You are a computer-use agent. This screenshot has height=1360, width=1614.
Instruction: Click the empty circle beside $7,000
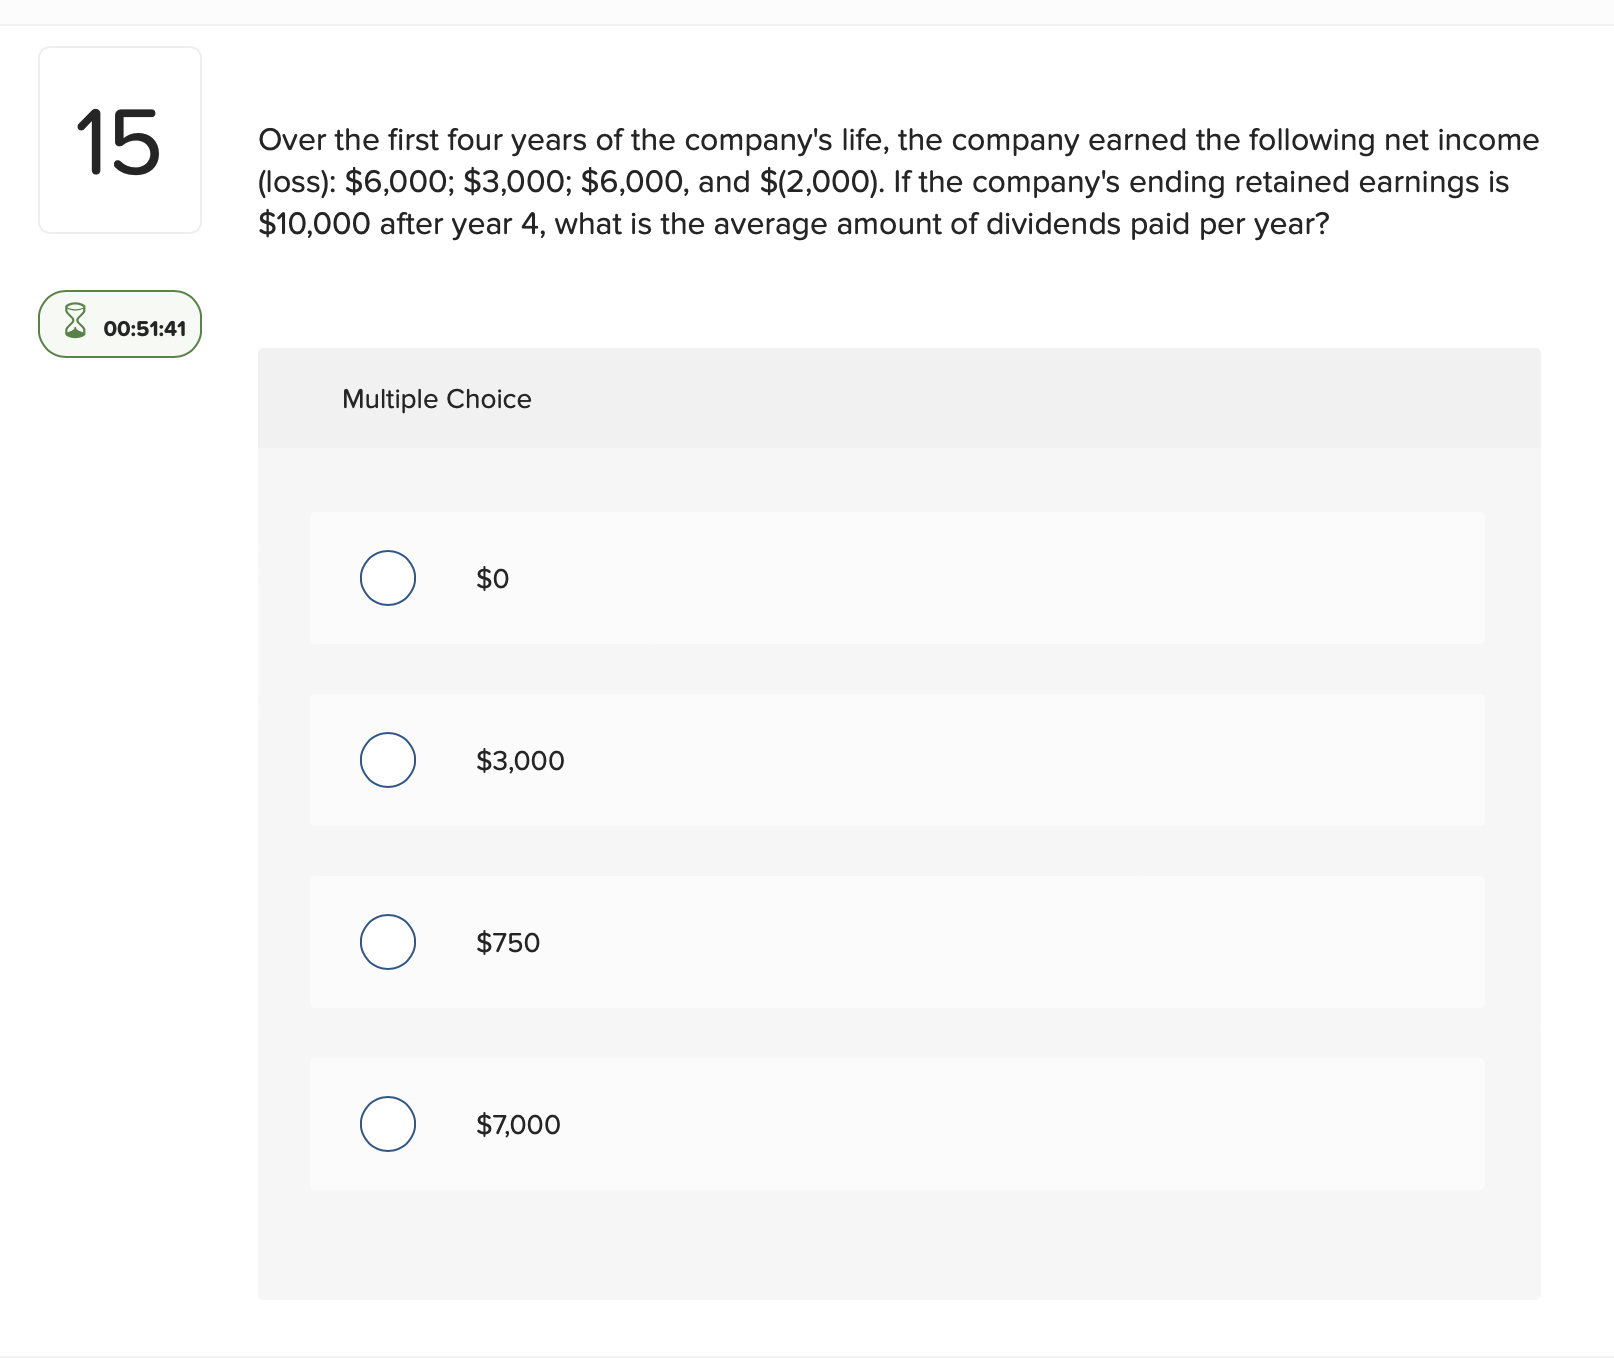[x=387, y=1124]
